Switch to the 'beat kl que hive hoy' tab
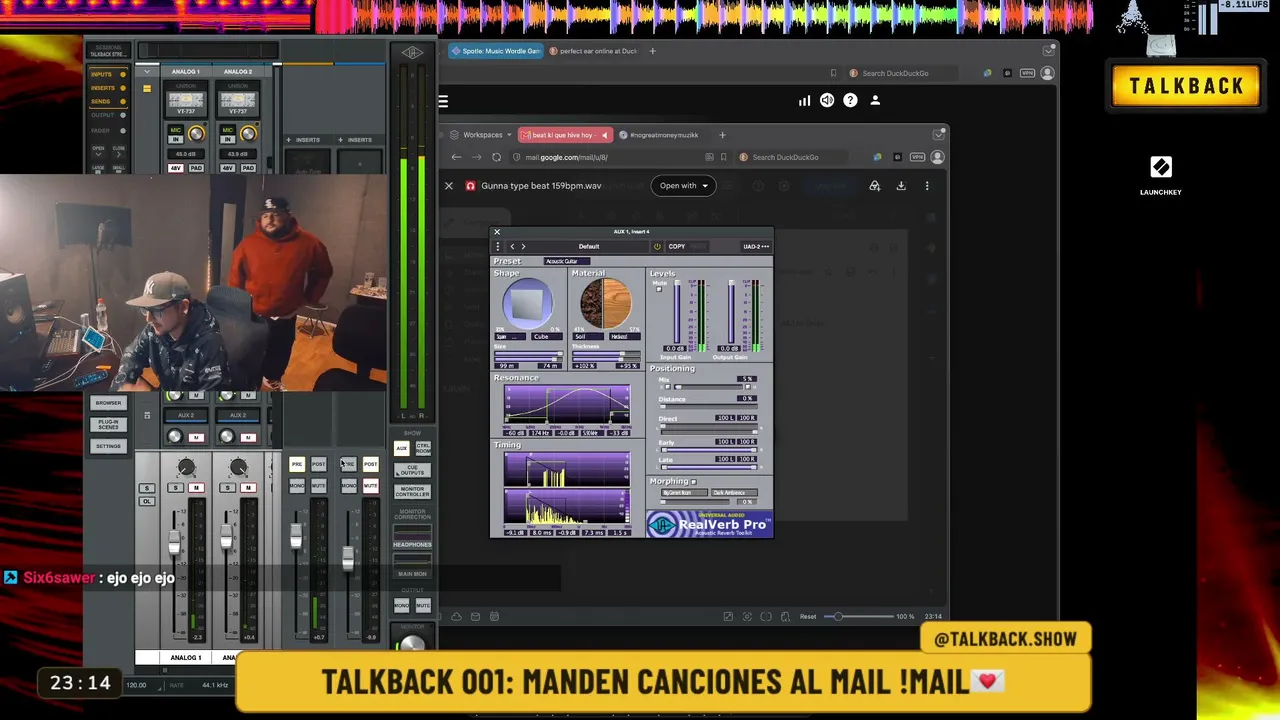Viewport: 1280px width, 720px height. [564, 135]
